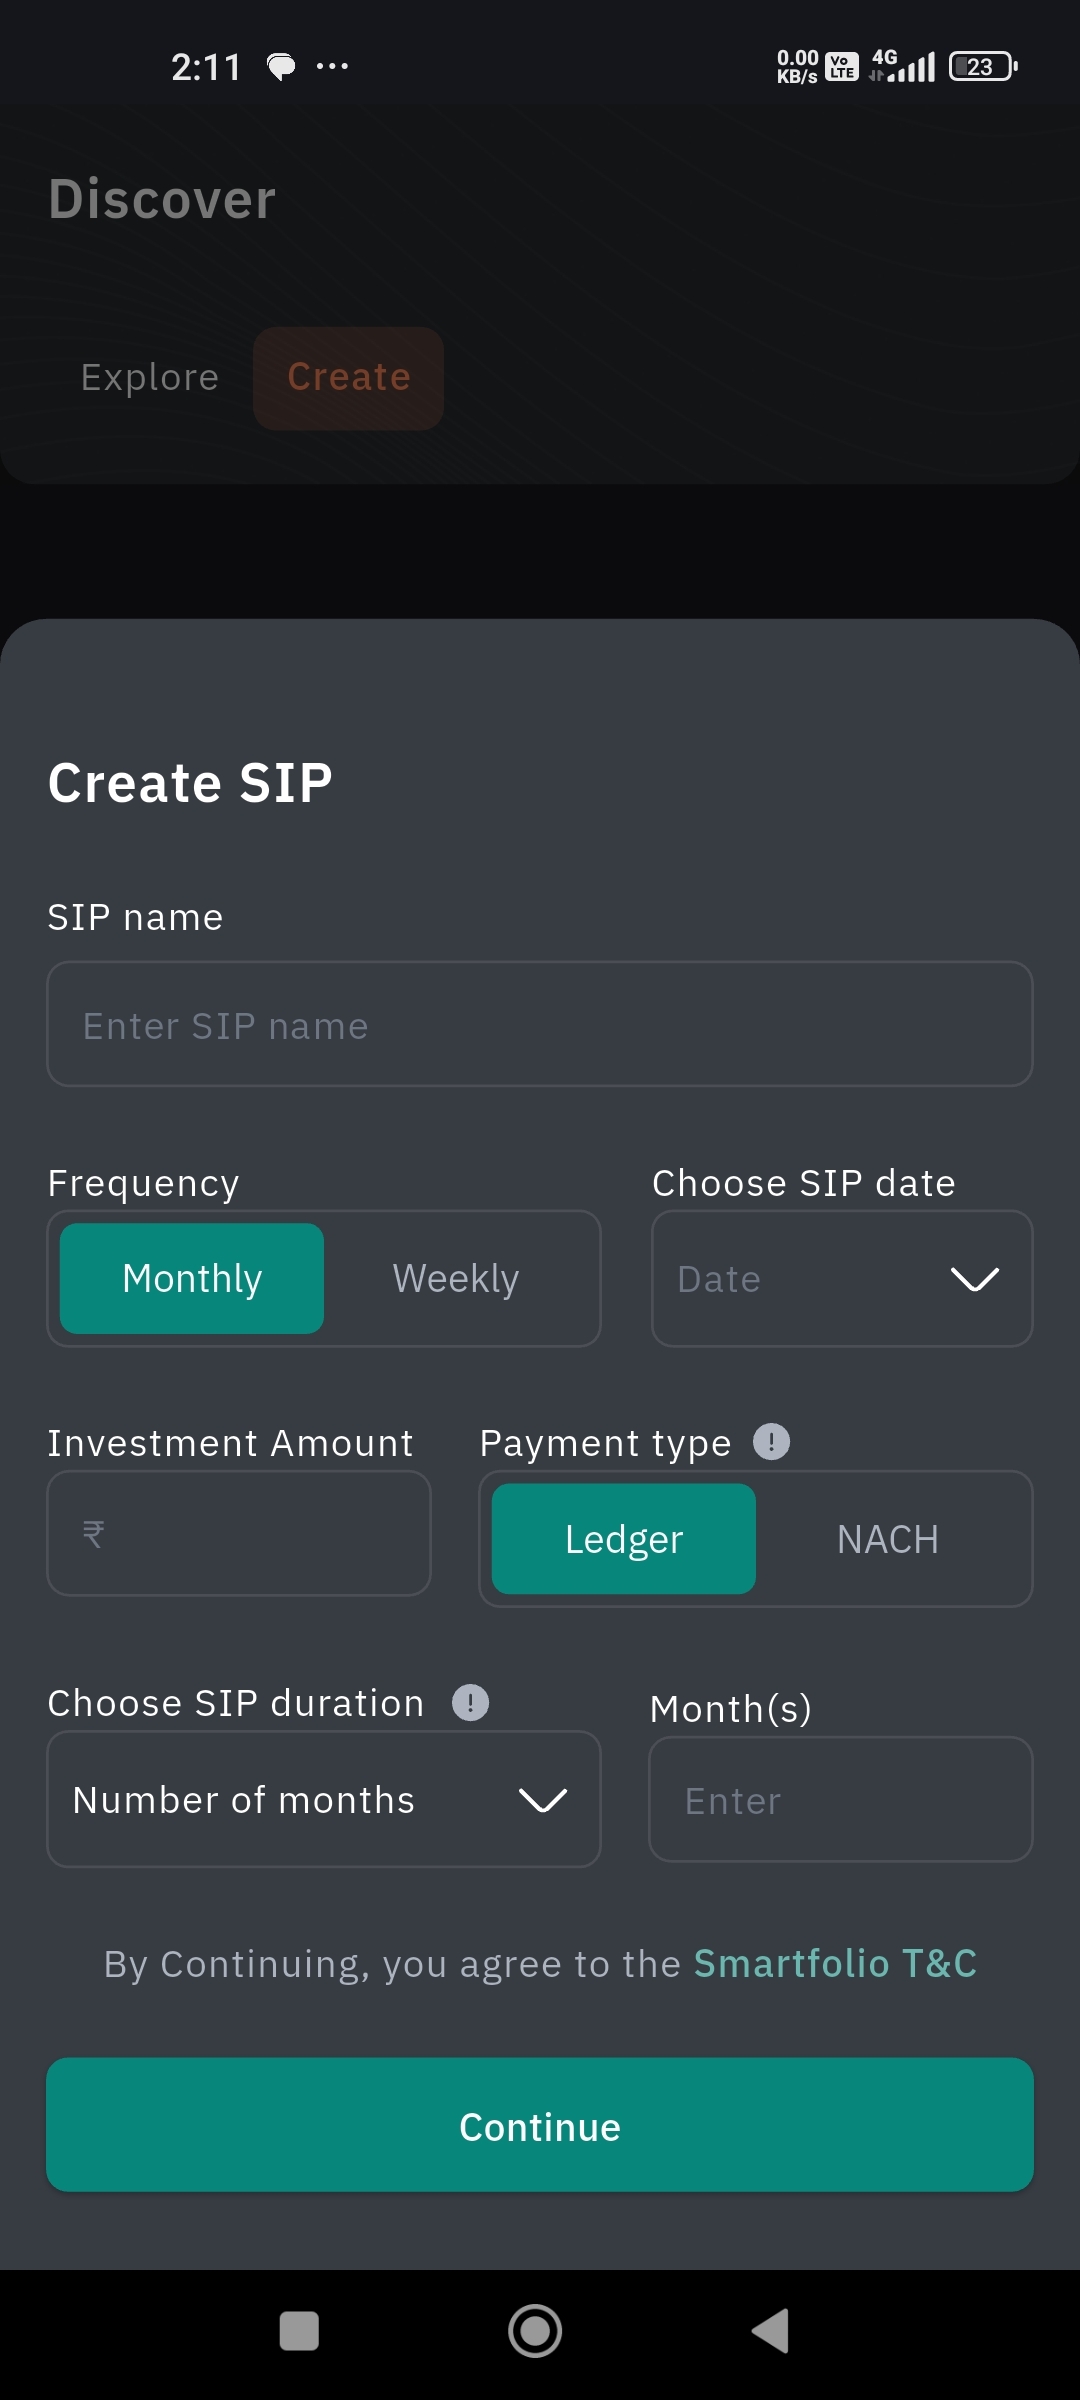Expand the Number of months dropdown
The height and width of the screenshot is (2400, 1080).
323,1800
